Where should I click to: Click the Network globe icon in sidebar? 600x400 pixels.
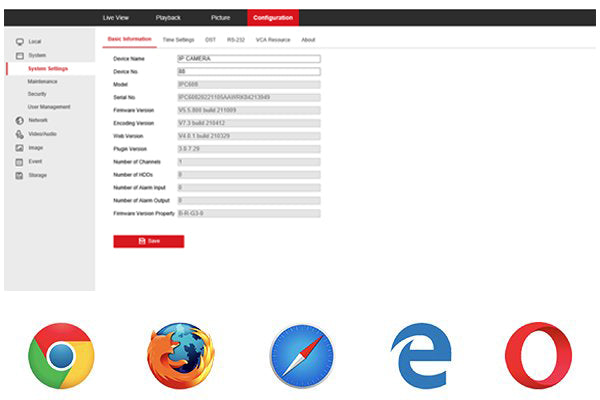[x=19, y=120]
